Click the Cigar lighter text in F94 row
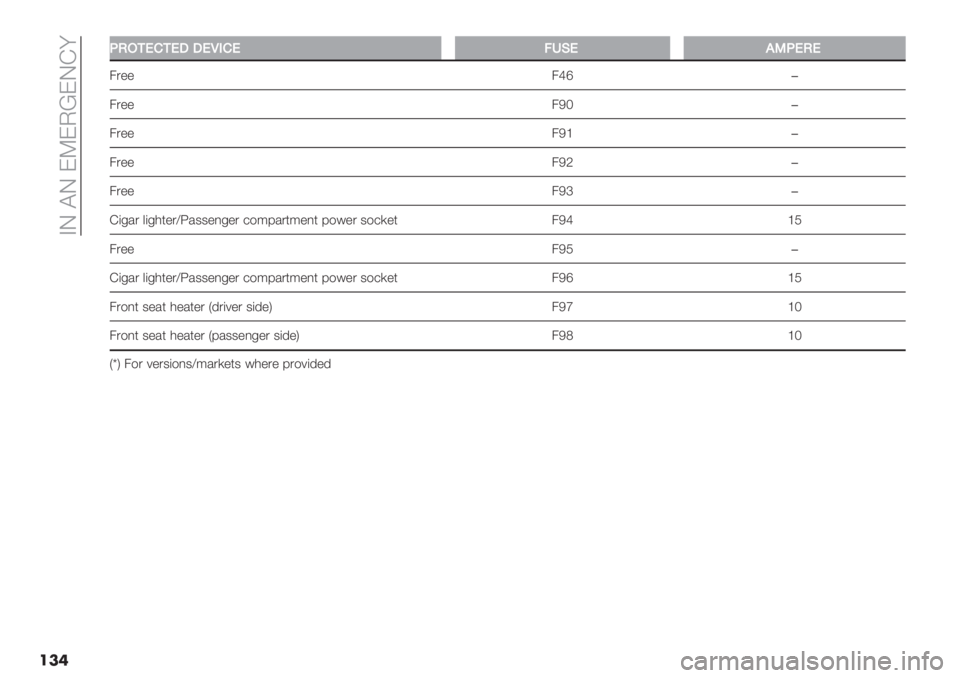 (253, 220)
